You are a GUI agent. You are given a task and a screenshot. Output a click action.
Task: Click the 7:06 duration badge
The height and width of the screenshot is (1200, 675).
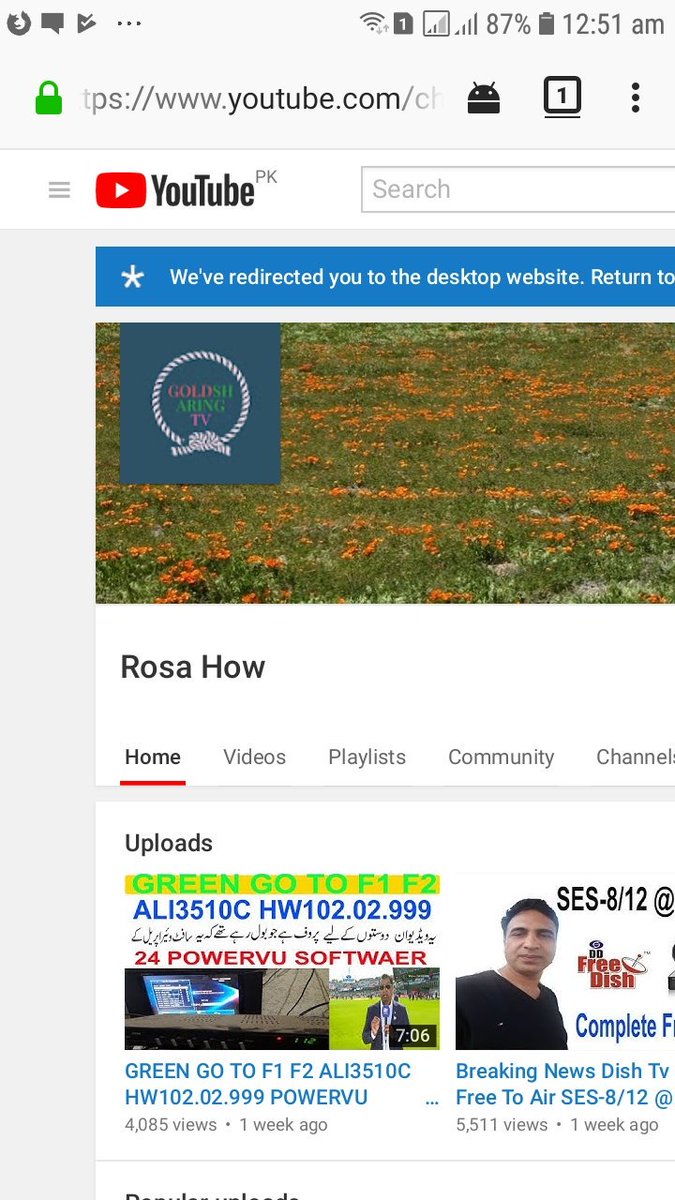click(413, 1035)
